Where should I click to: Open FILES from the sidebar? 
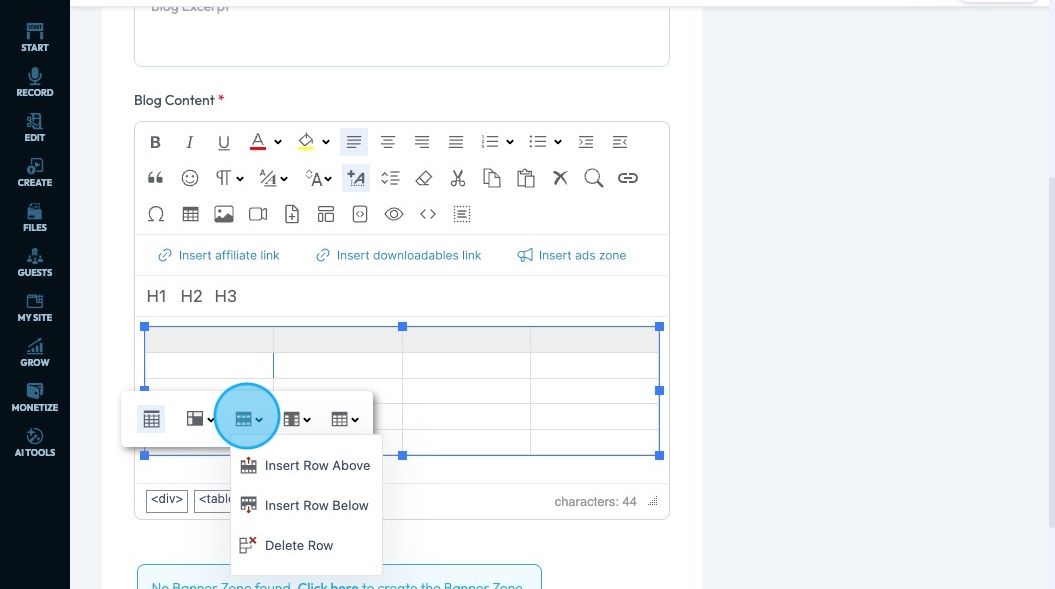(34, 218)
